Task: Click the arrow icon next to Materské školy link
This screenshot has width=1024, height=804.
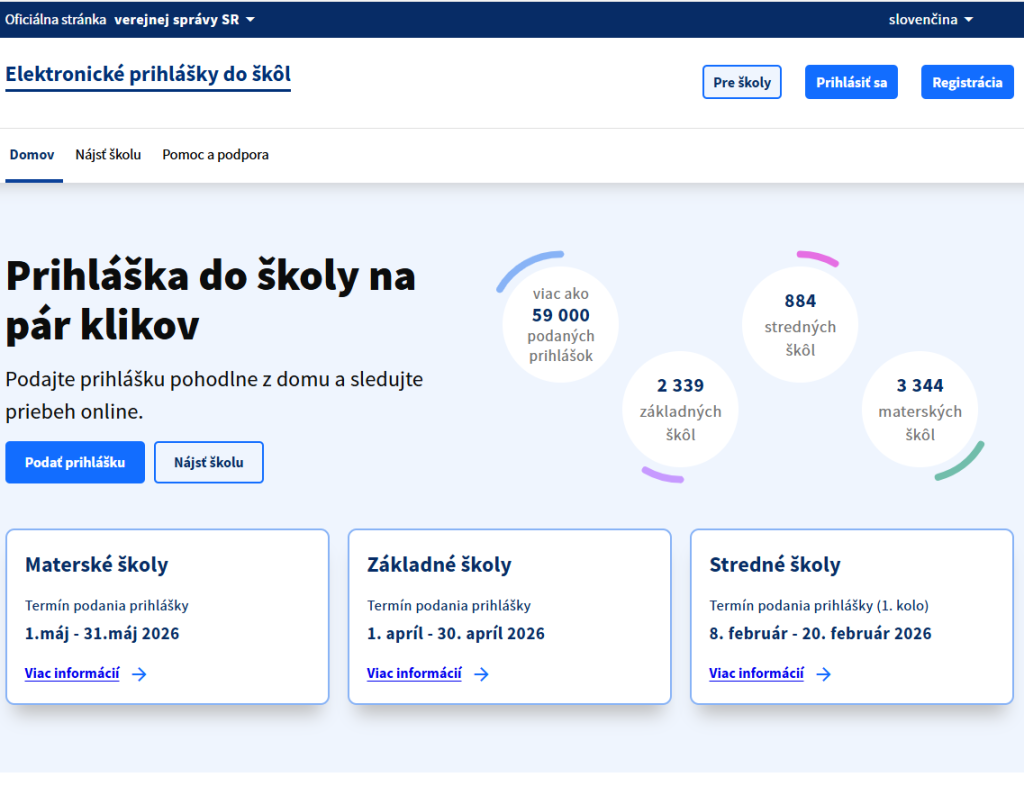Action: [x=141, y=674]
